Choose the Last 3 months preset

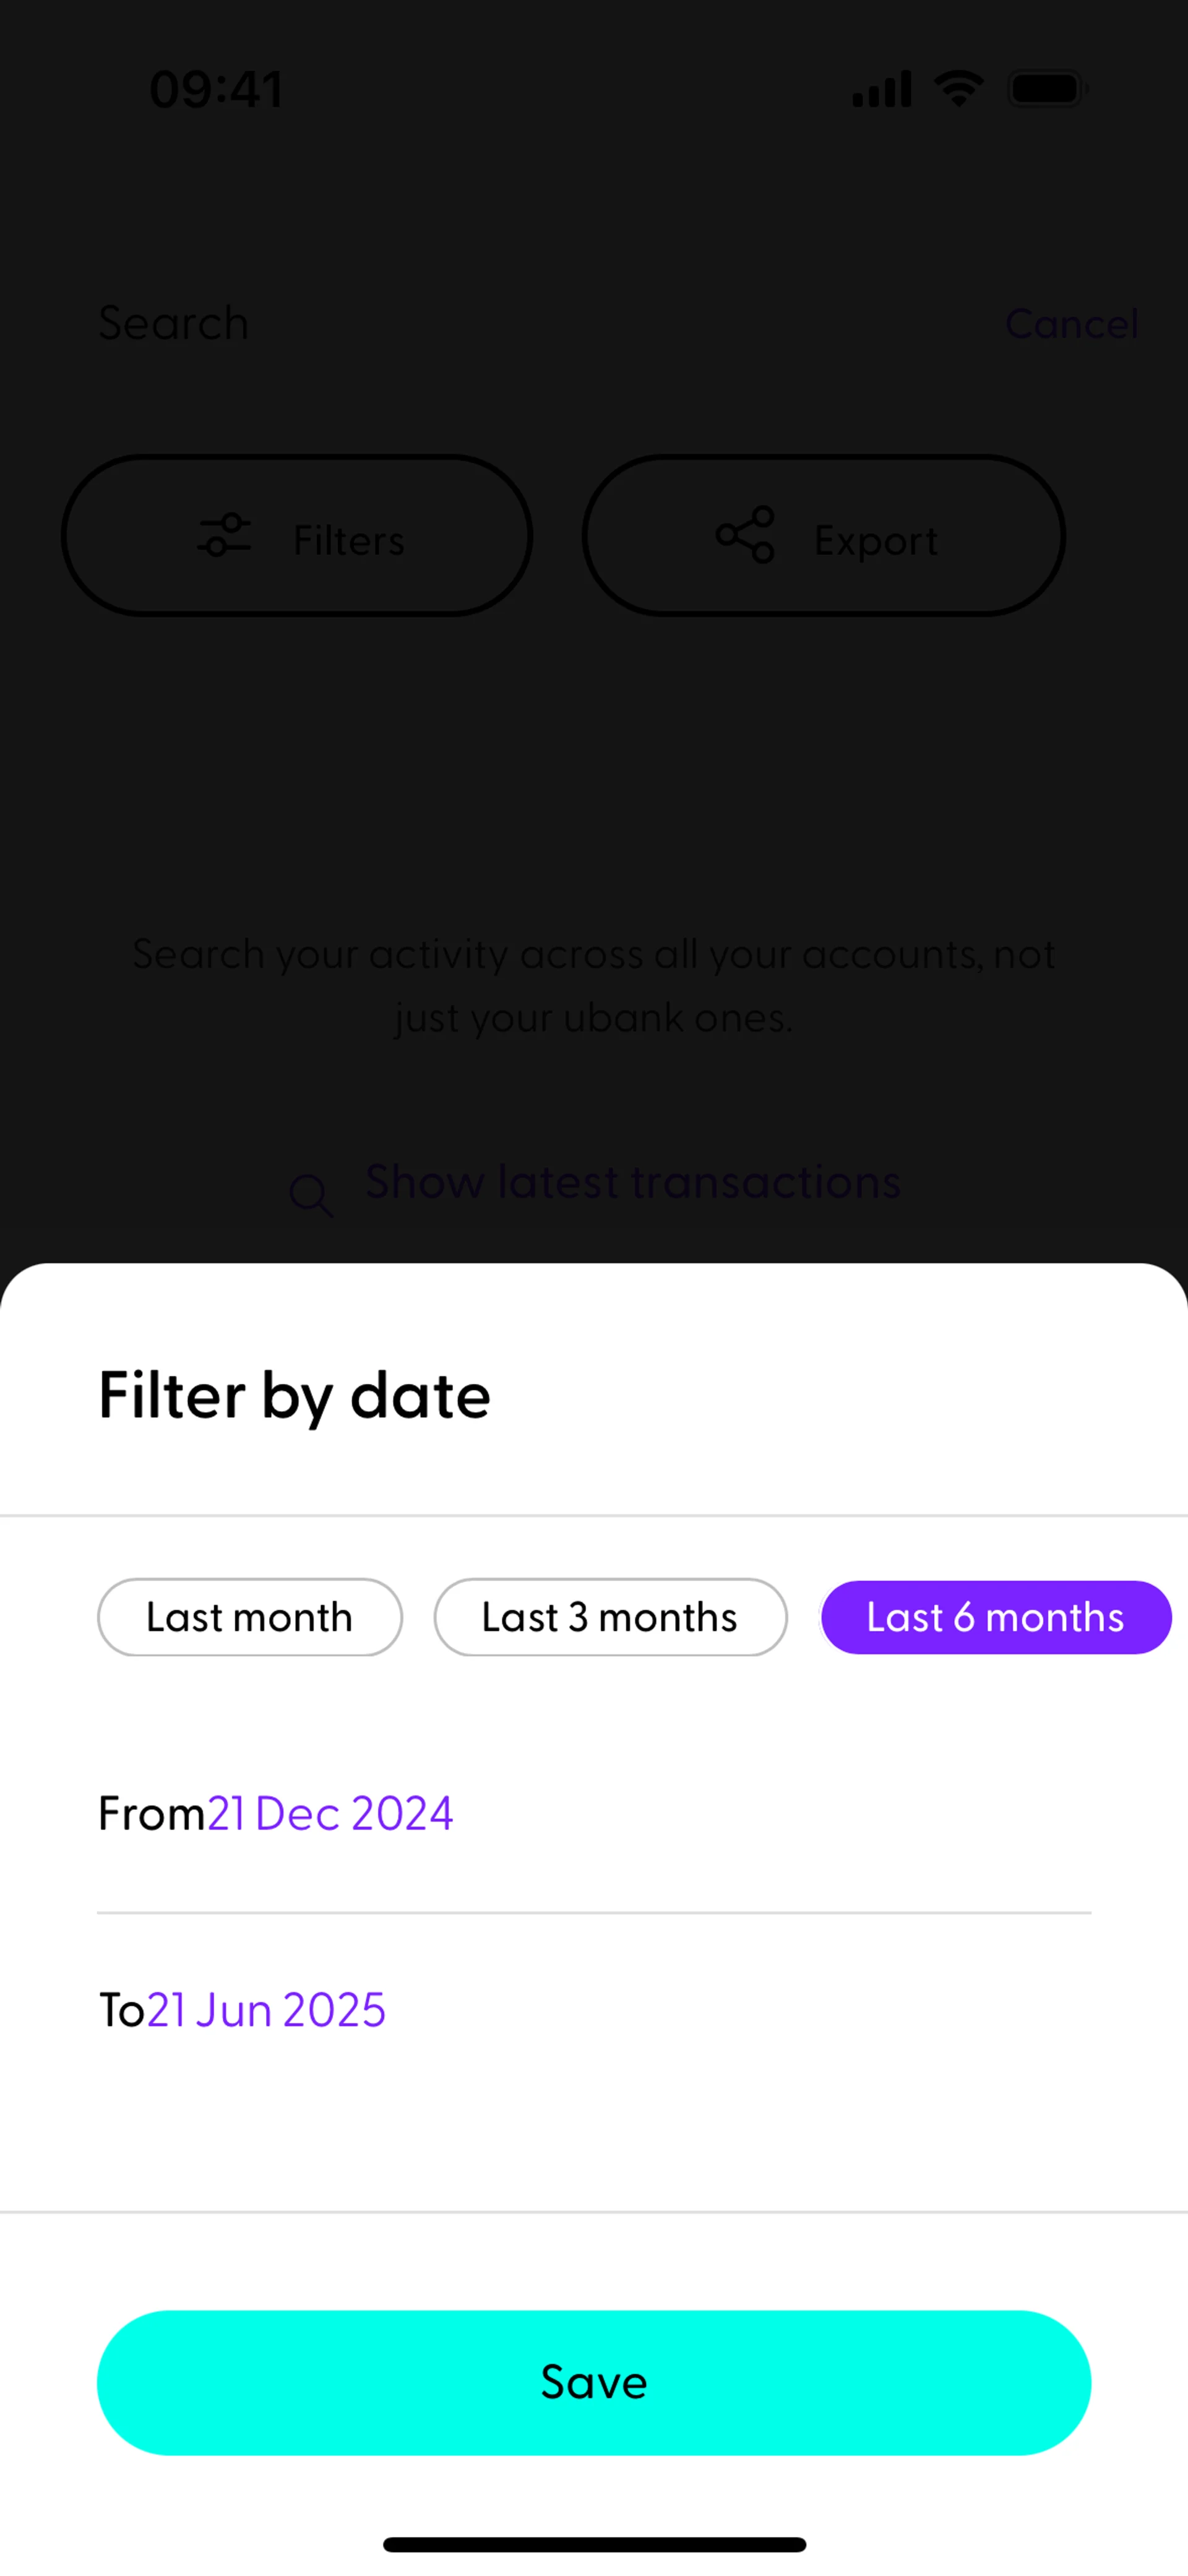click(610, 1617)
